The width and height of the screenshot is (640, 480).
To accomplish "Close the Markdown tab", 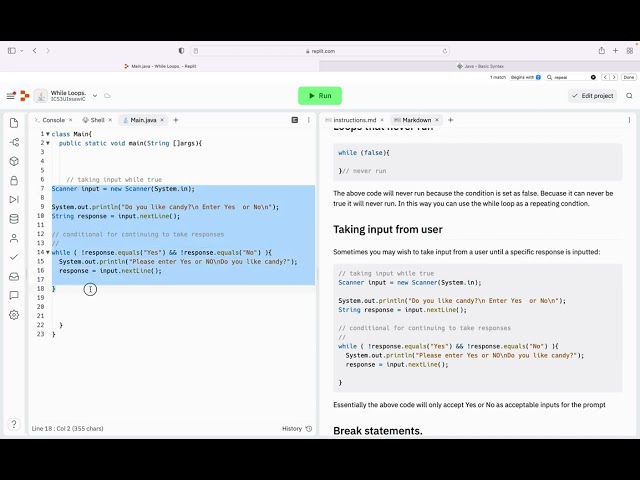I will [x=437, y=120].
